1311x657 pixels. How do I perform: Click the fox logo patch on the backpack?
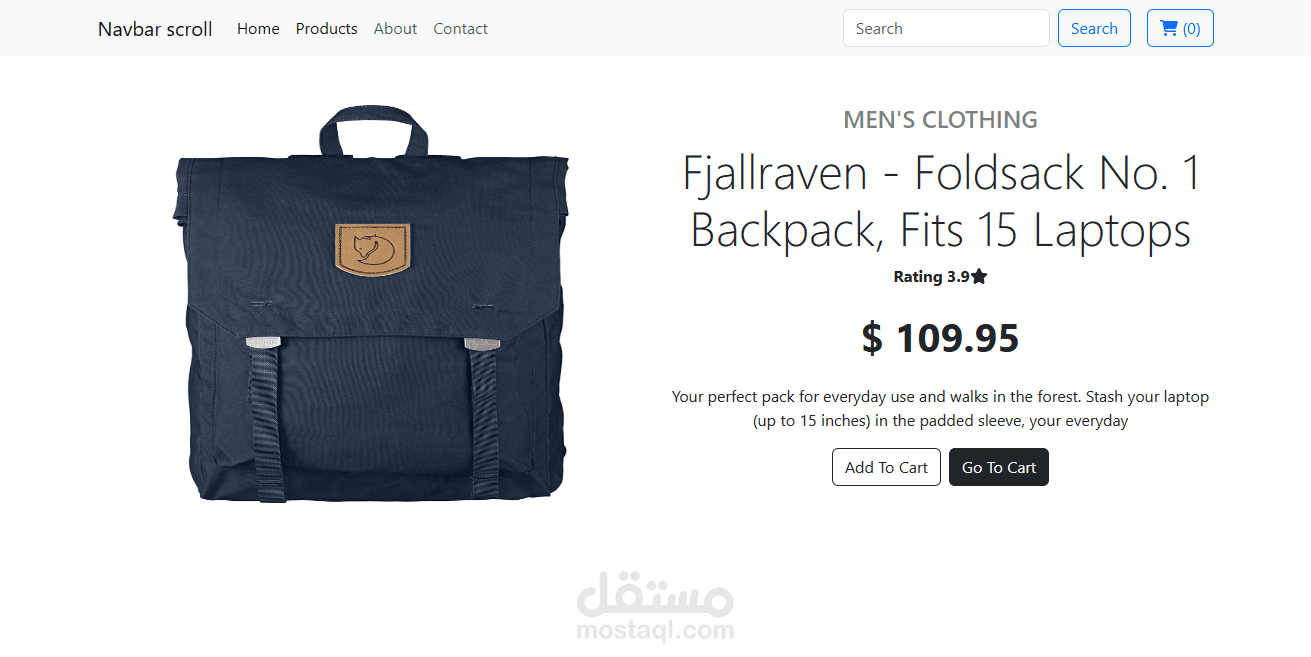point(372,248)
